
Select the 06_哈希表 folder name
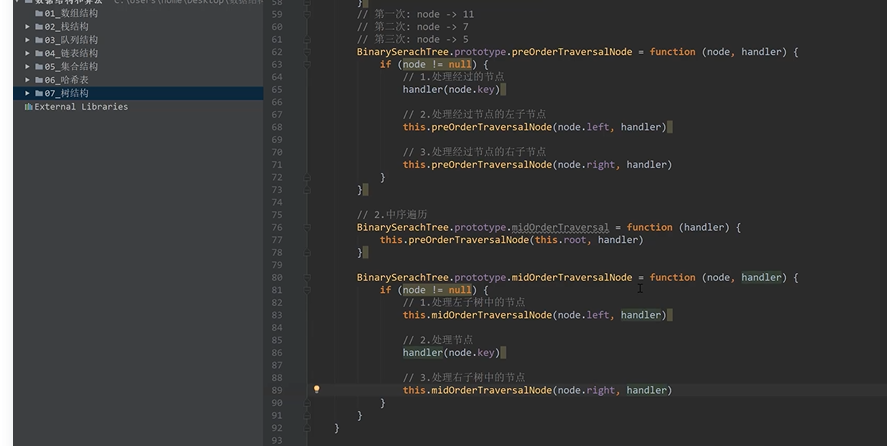click(x=67, y=80)
